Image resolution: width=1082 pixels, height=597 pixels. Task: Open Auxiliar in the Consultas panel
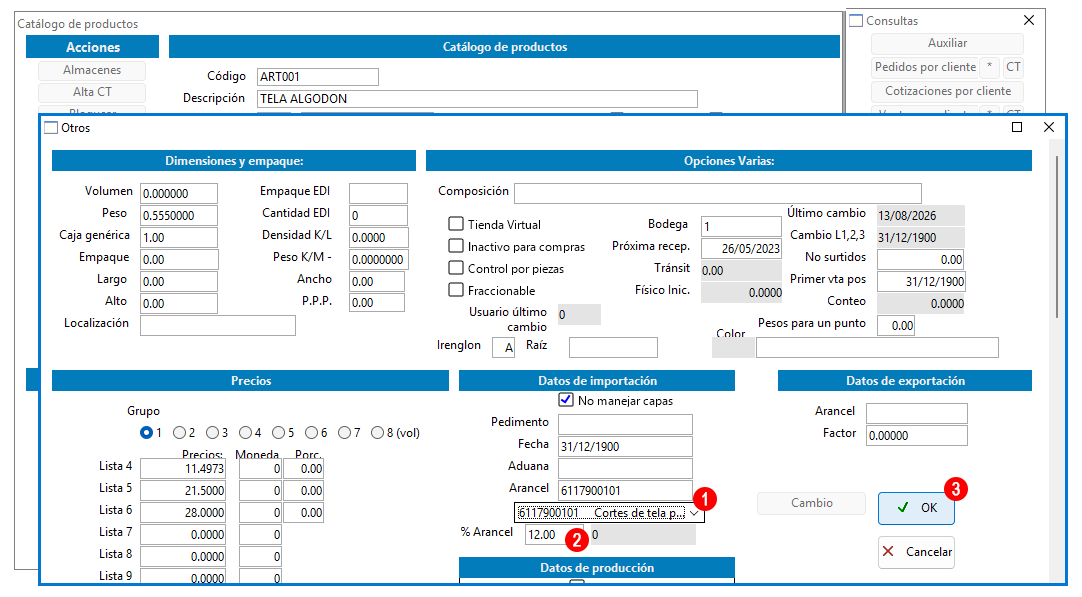[x=947, y=43]
